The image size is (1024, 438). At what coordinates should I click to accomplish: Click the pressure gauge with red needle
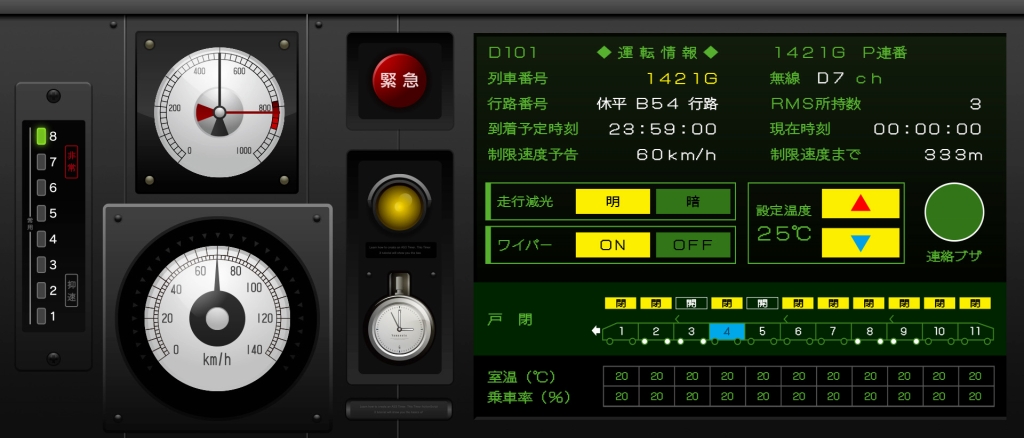click(x=219, y=112)
